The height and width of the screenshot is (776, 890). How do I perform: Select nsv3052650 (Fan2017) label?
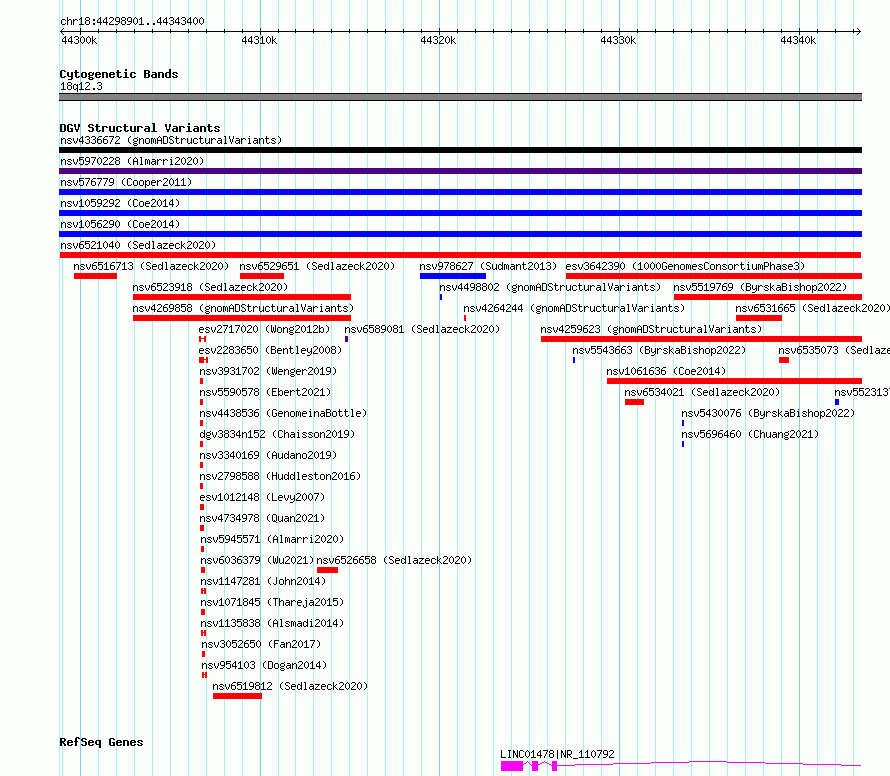click(261, 644)
